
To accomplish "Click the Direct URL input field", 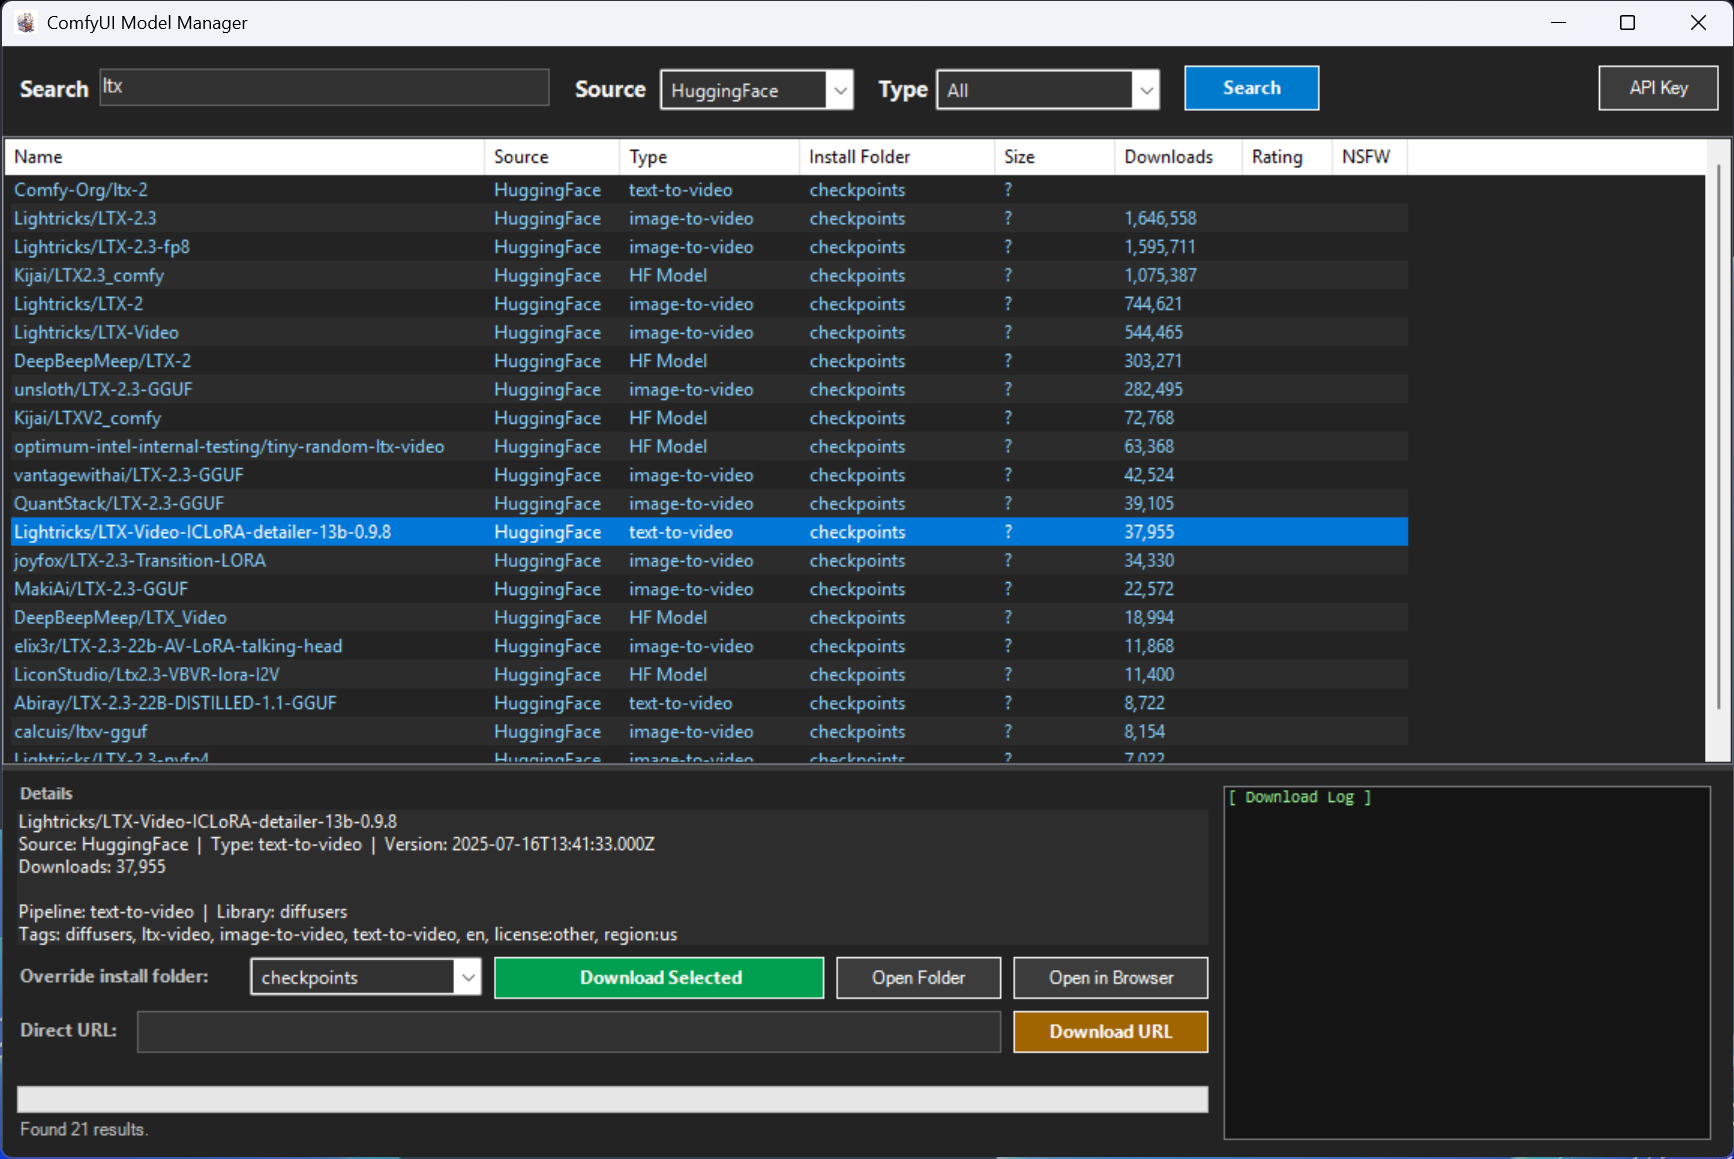I will pos(568,1031).
